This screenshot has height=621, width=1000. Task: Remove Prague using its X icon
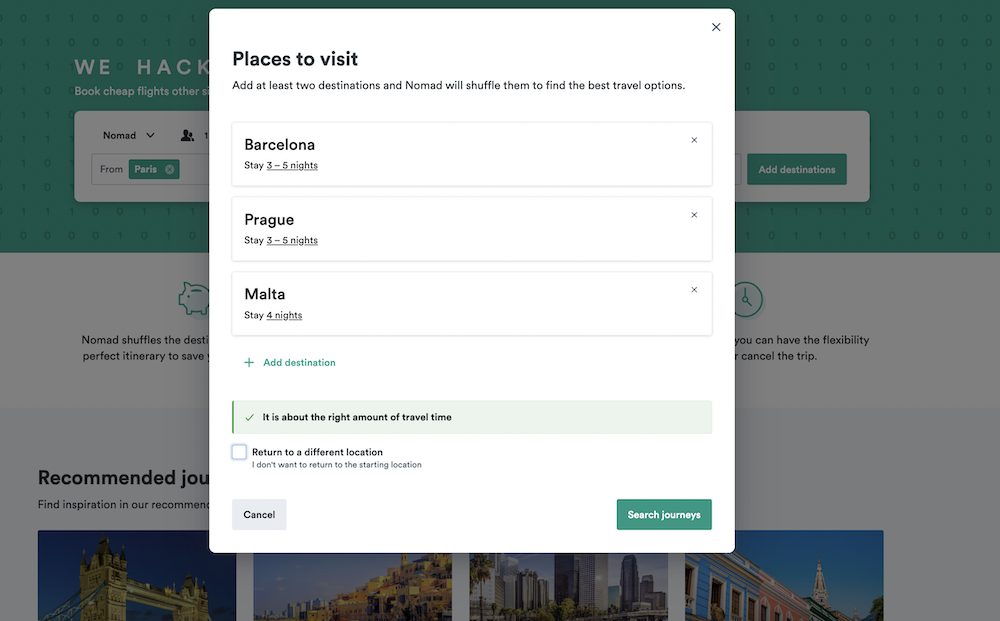[x=694, y=214]
